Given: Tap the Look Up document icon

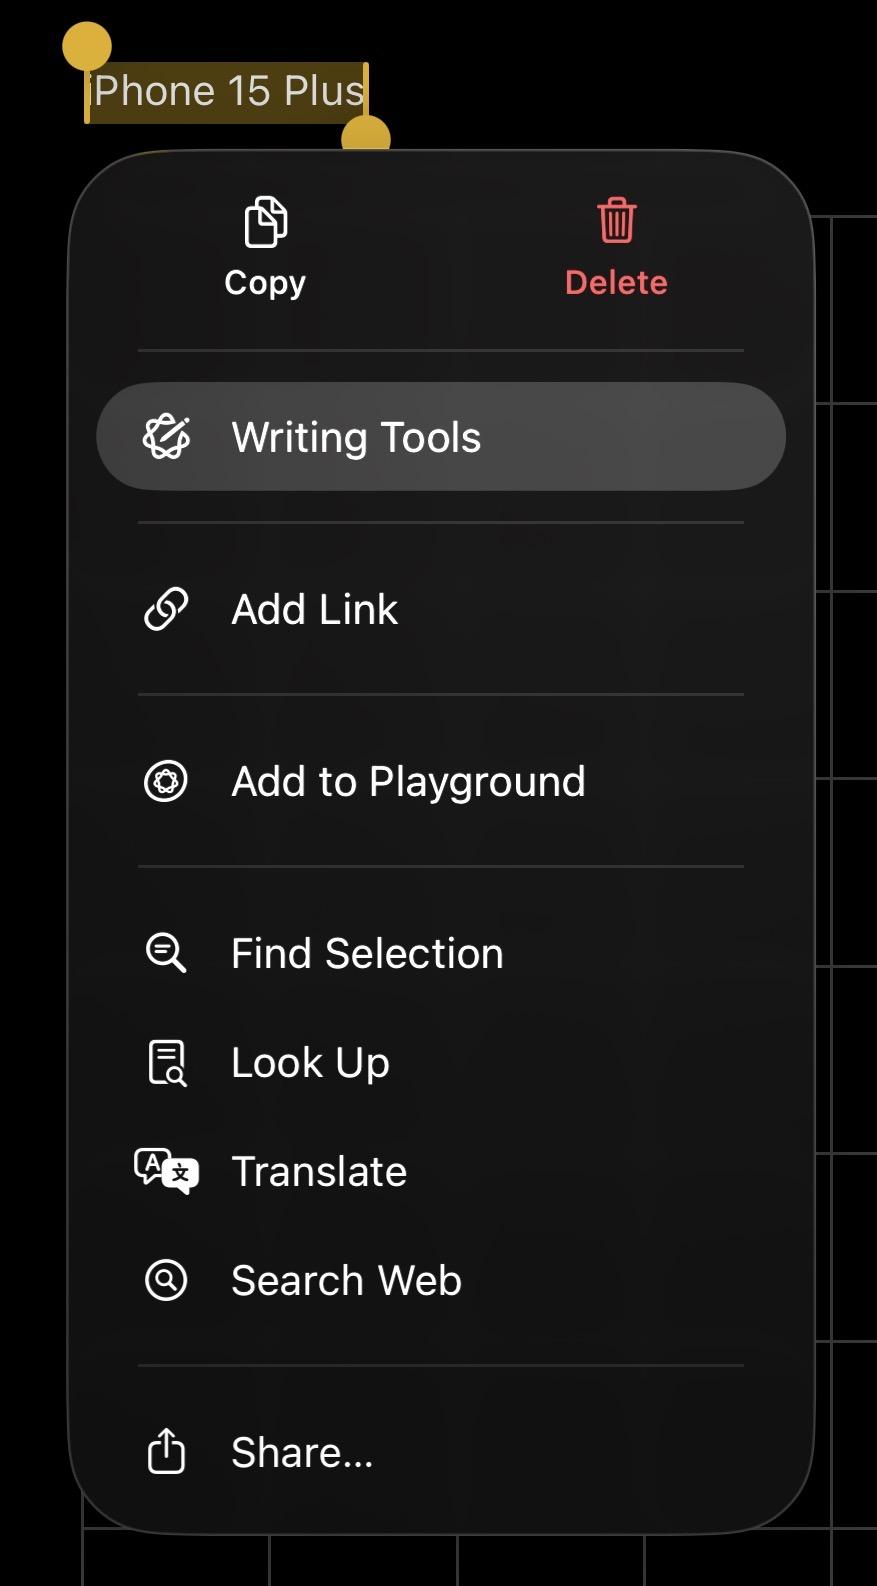Looking at the screenshot, I should [166, 1062].
